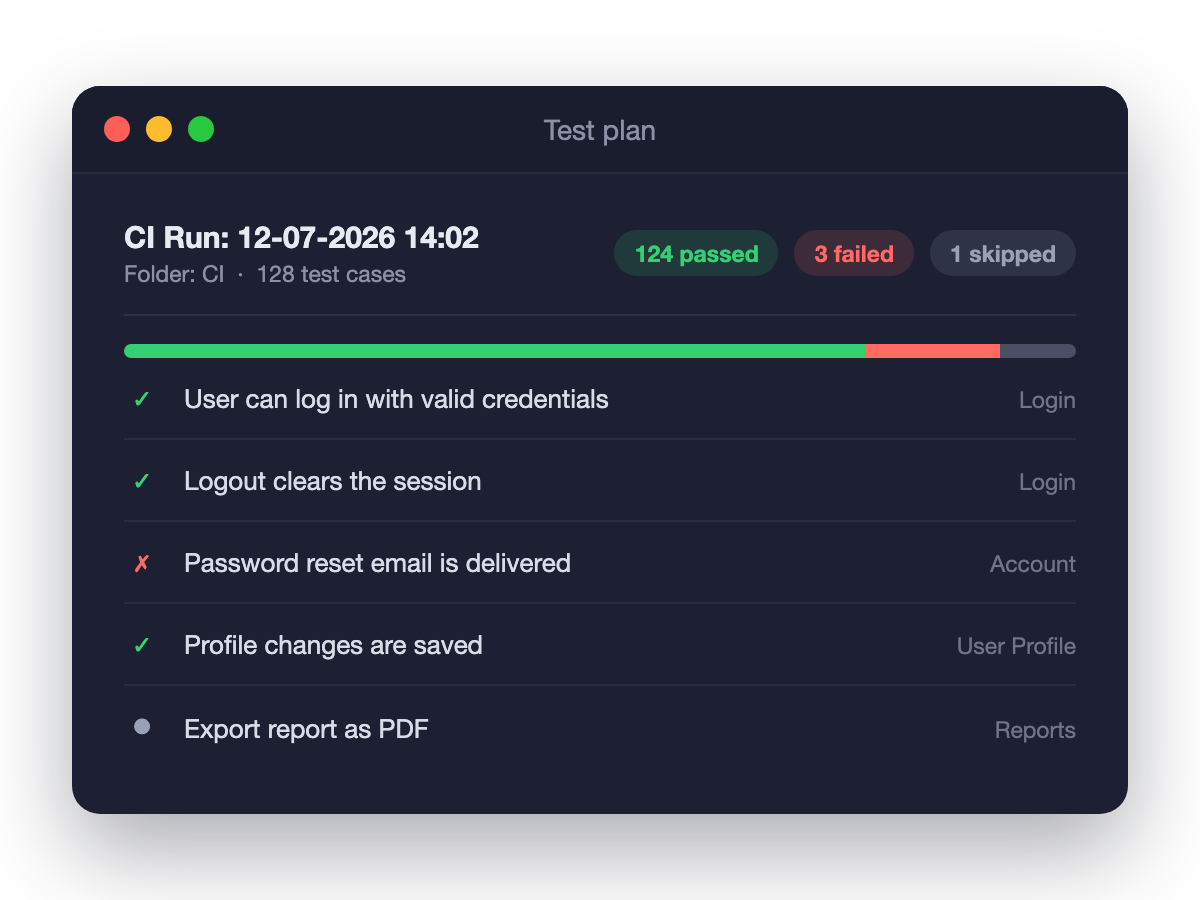
Task: Click the checkmark beside Profile changes are saved
Action: tap(142, 646)
